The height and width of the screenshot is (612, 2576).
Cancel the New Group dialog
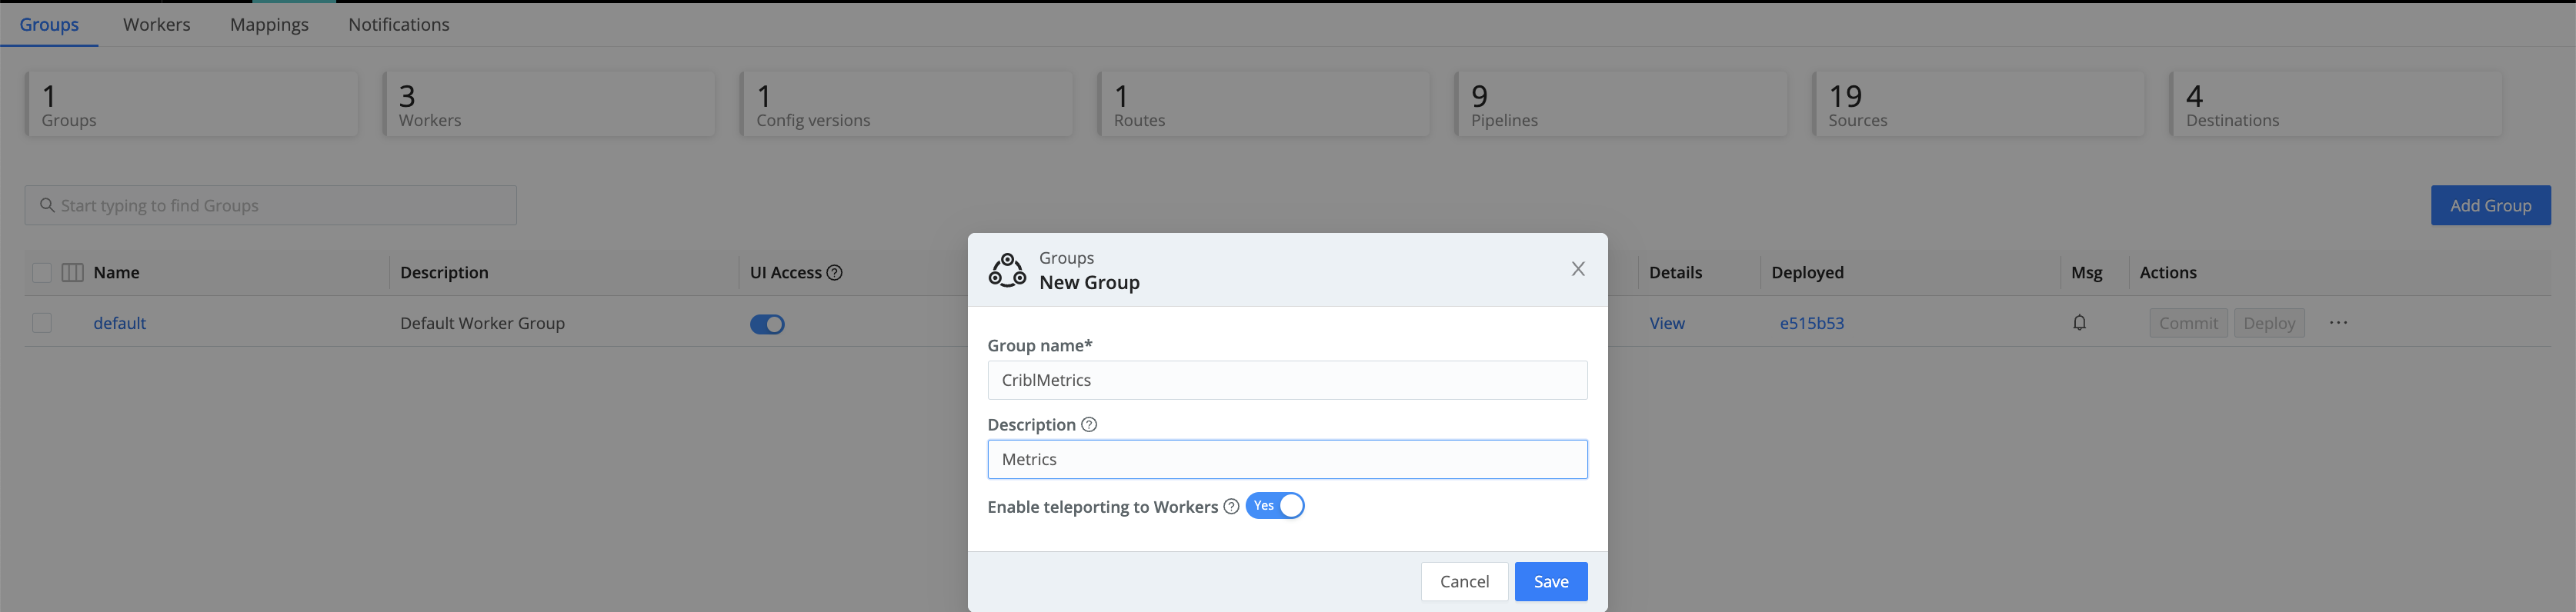[1464, 582]
